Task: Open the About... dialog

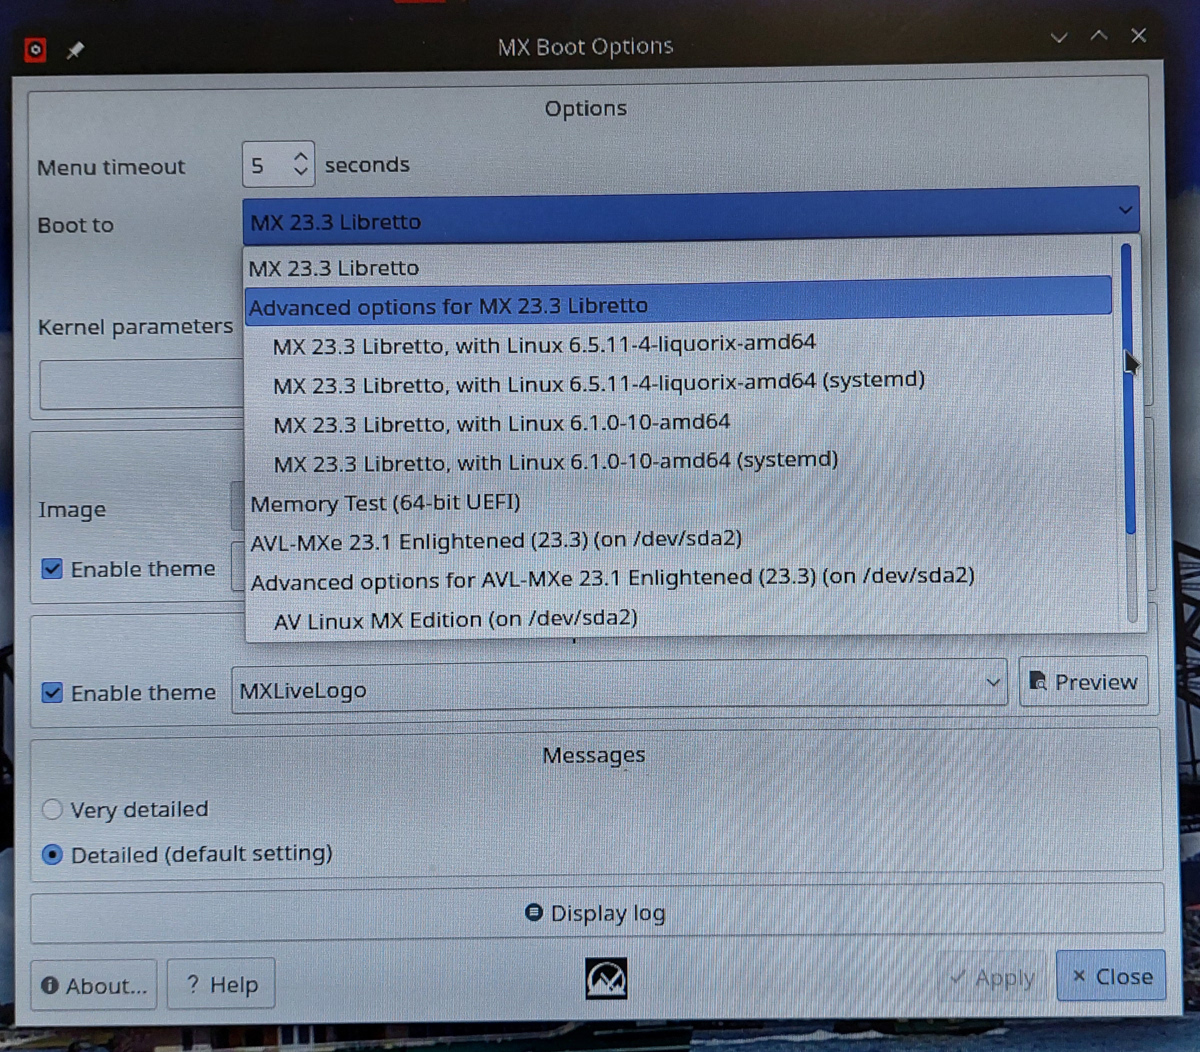Action: (95, 985)
